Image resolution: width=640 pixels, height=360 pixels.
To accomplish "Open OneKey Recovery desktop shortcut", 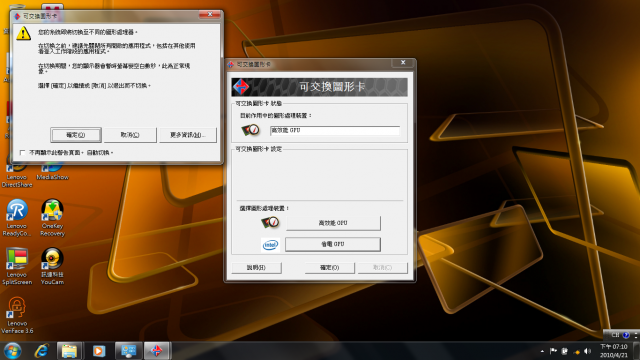I will tap(52, 218).
